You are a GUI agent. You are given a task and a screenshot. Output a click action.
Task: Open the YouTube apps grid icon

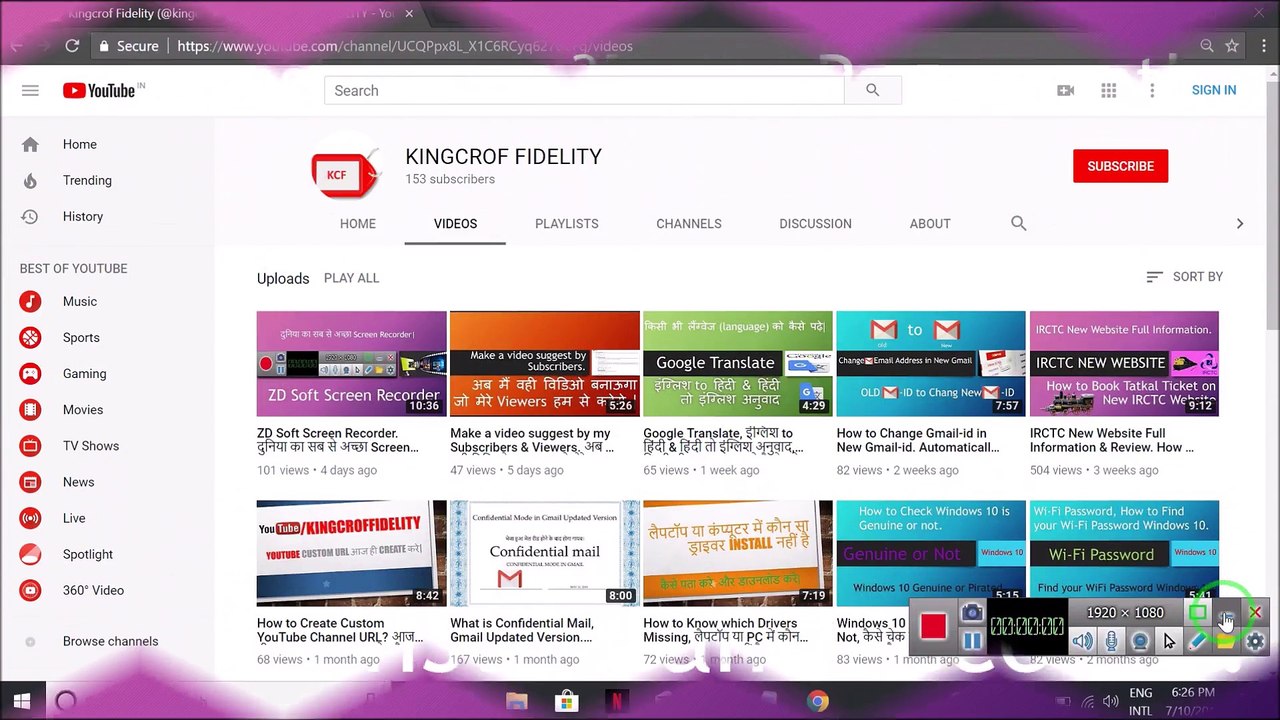1108,90
